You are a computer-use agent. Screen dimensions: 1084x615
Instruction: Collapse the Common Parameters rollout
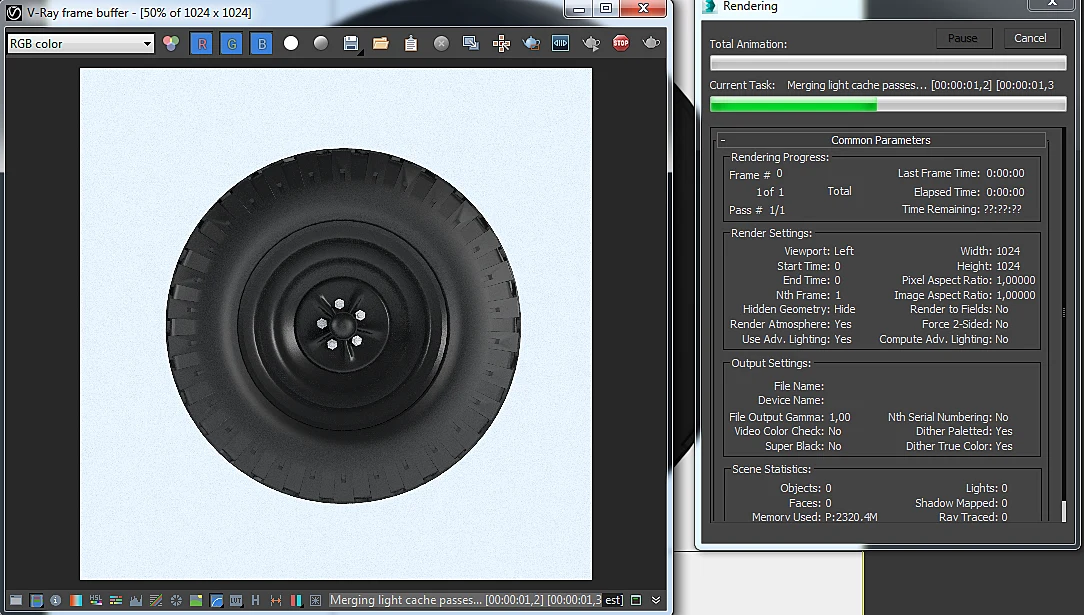pyautogui.click(x=881, y=140)
